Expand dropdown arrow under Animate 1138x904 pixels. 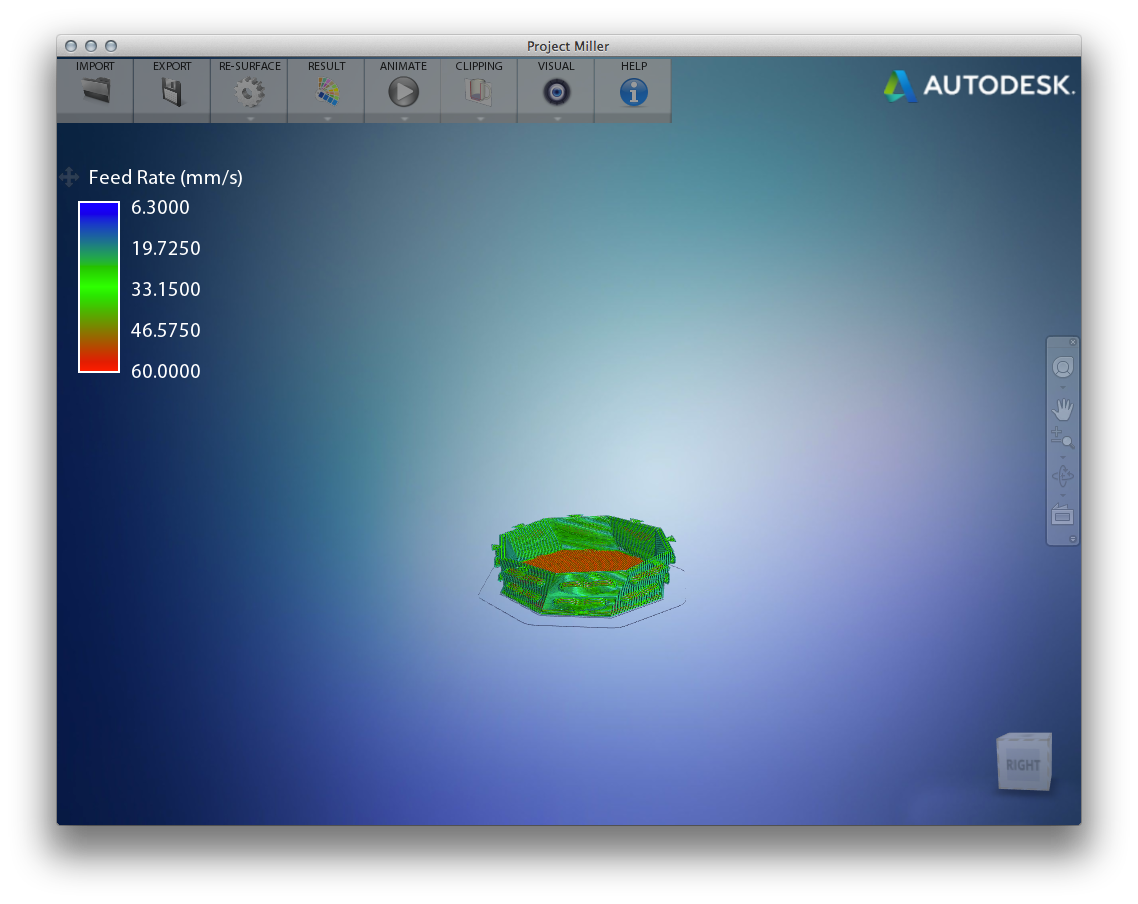[404, 118]
